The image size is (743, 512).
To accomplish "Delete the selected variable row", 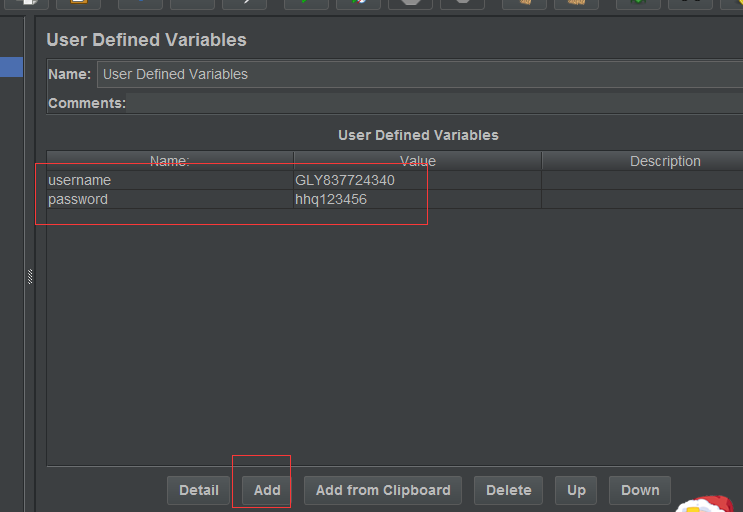I will coord(508,490).
